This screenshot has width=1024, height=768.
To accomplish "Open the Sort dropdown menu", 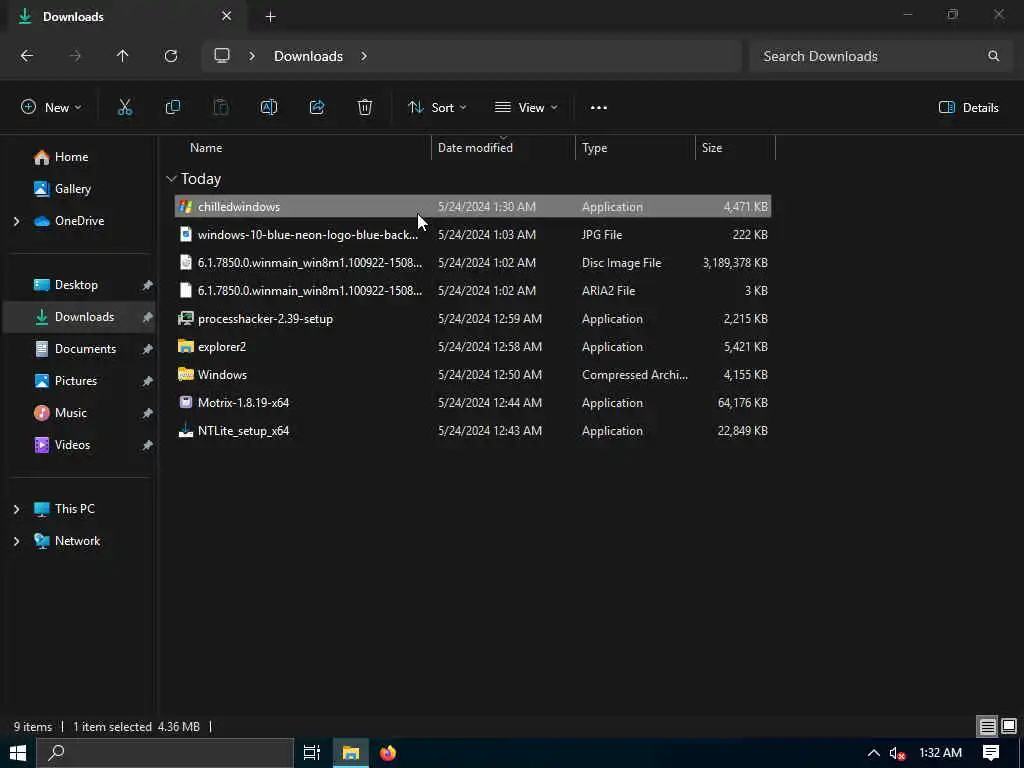I will click(x=437, y=108).
